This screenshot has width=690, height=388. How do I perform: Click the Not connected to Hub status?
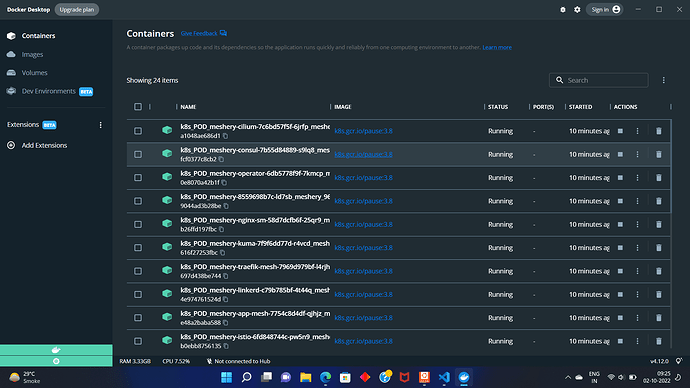pyautogui.click(x=238, y=361)
